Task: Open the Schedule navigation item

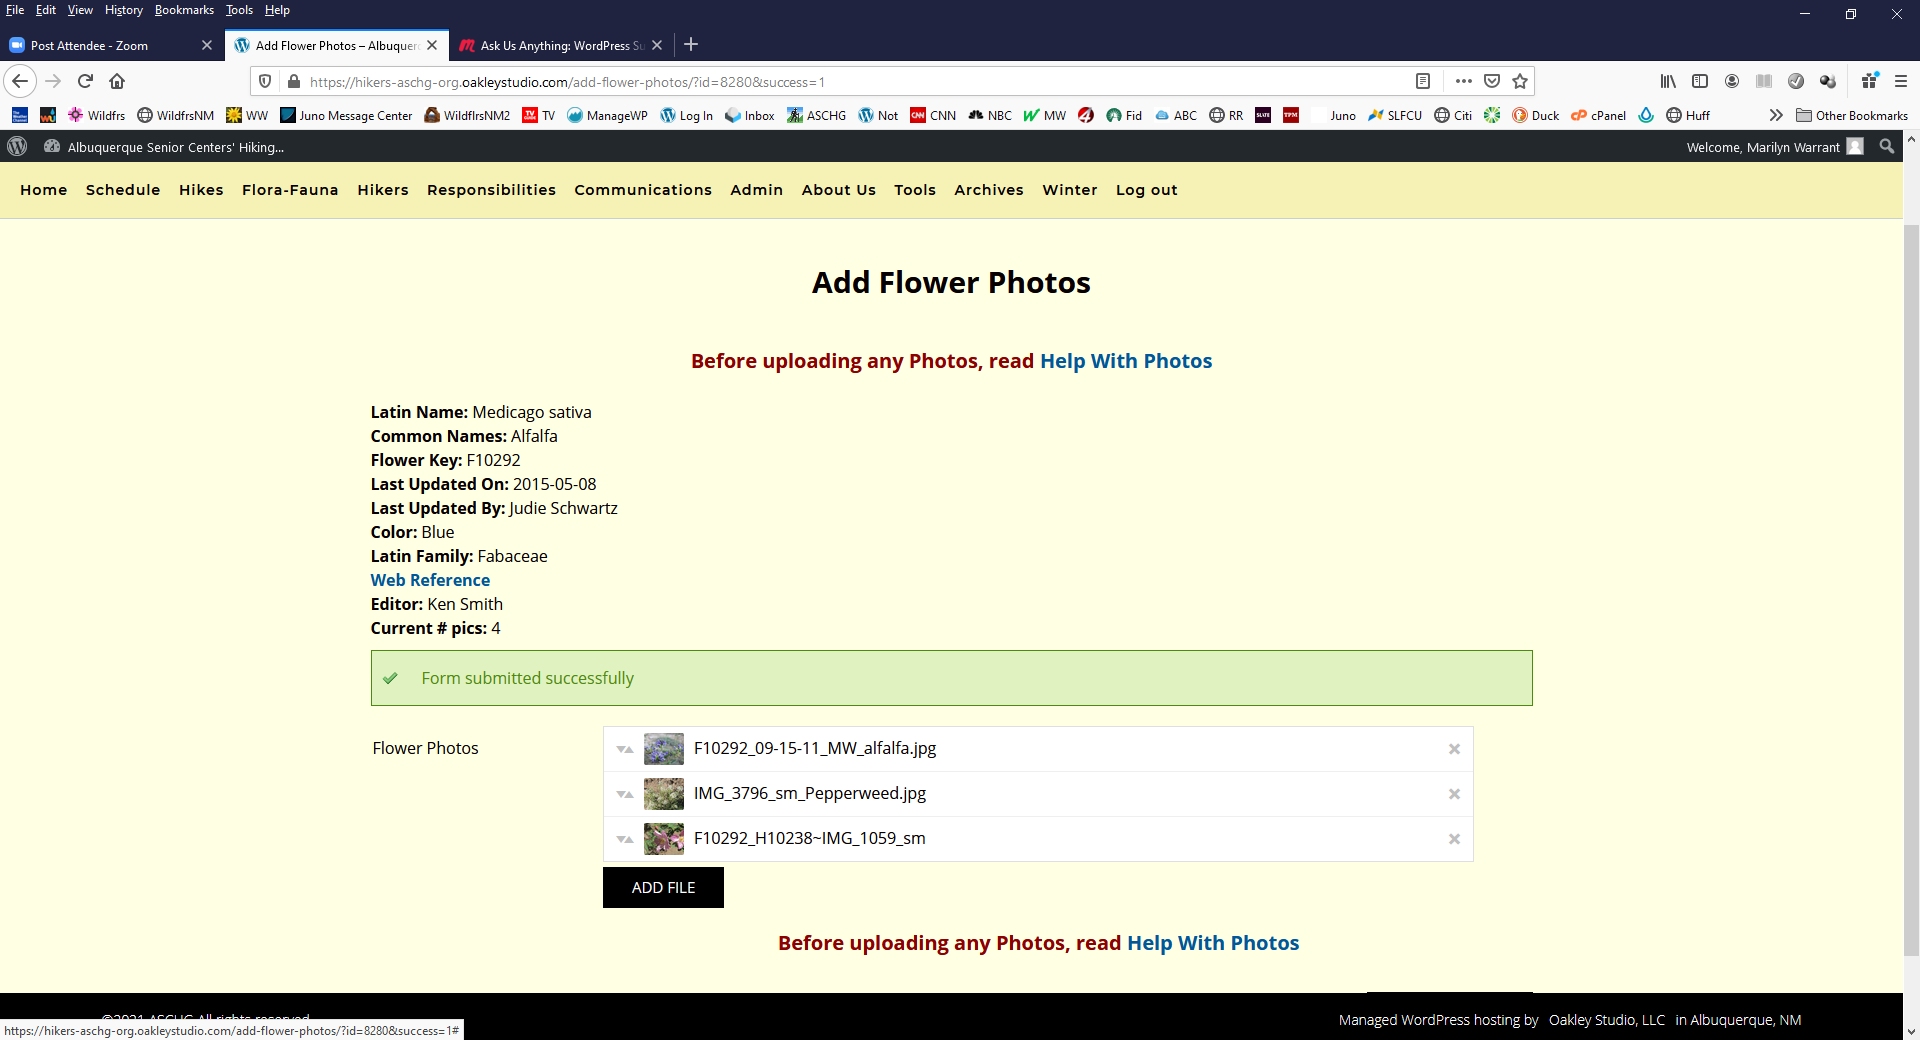Action: coord(123,190)
